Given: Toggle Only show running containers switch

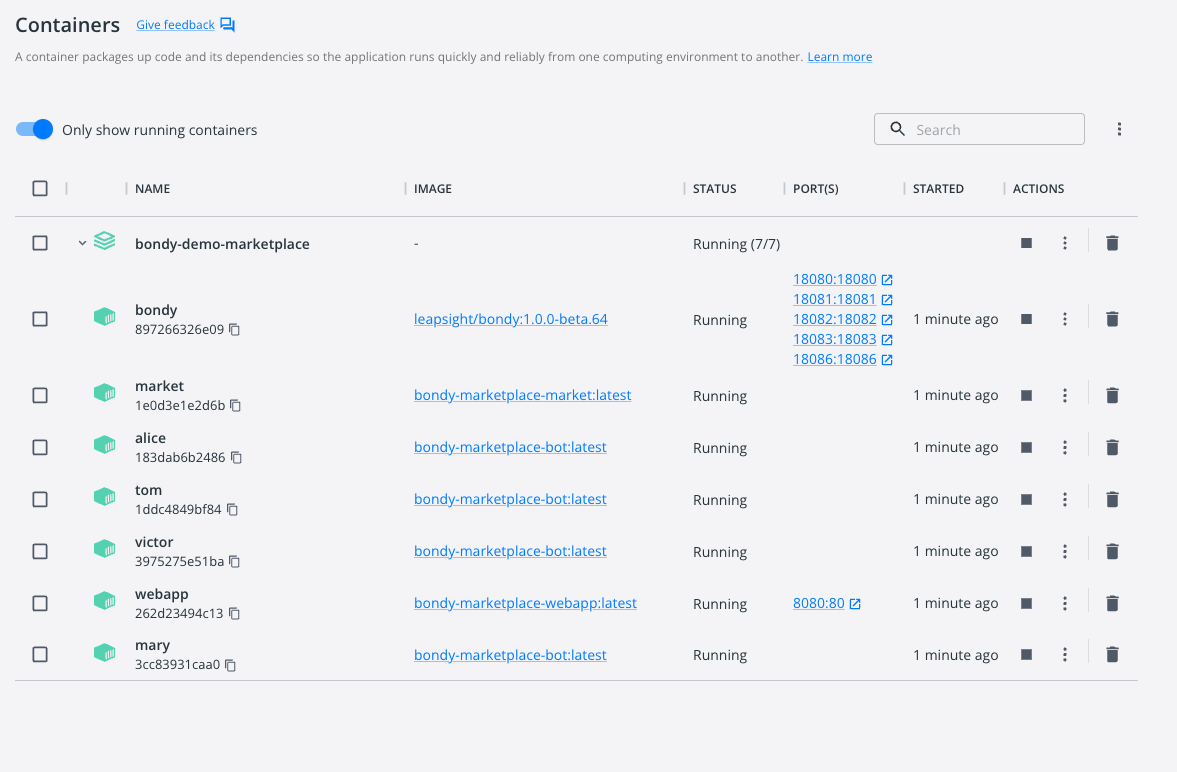Looking at the screenshot, I should coord(35,129).
